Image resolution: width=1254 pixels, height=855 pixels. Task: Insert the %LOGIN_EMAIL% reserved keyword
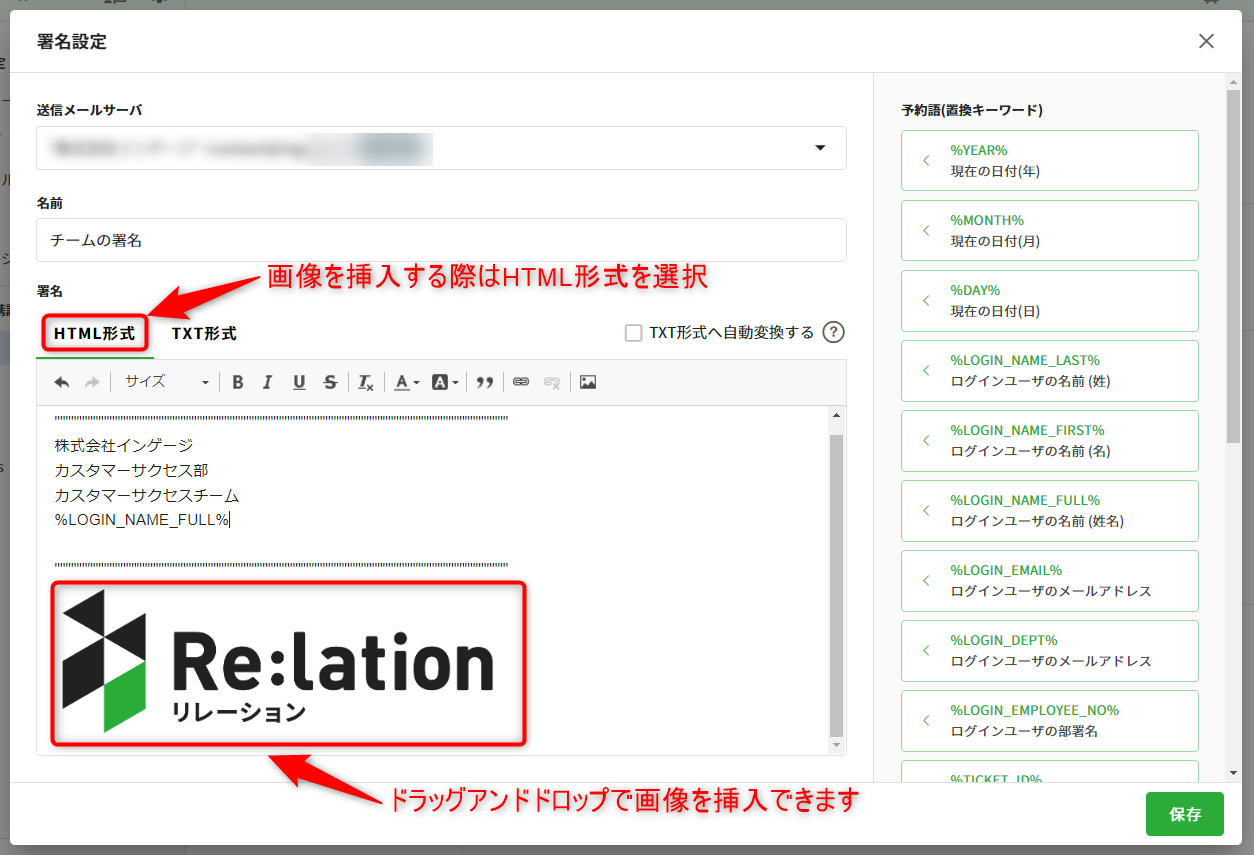pos(1049,580)
